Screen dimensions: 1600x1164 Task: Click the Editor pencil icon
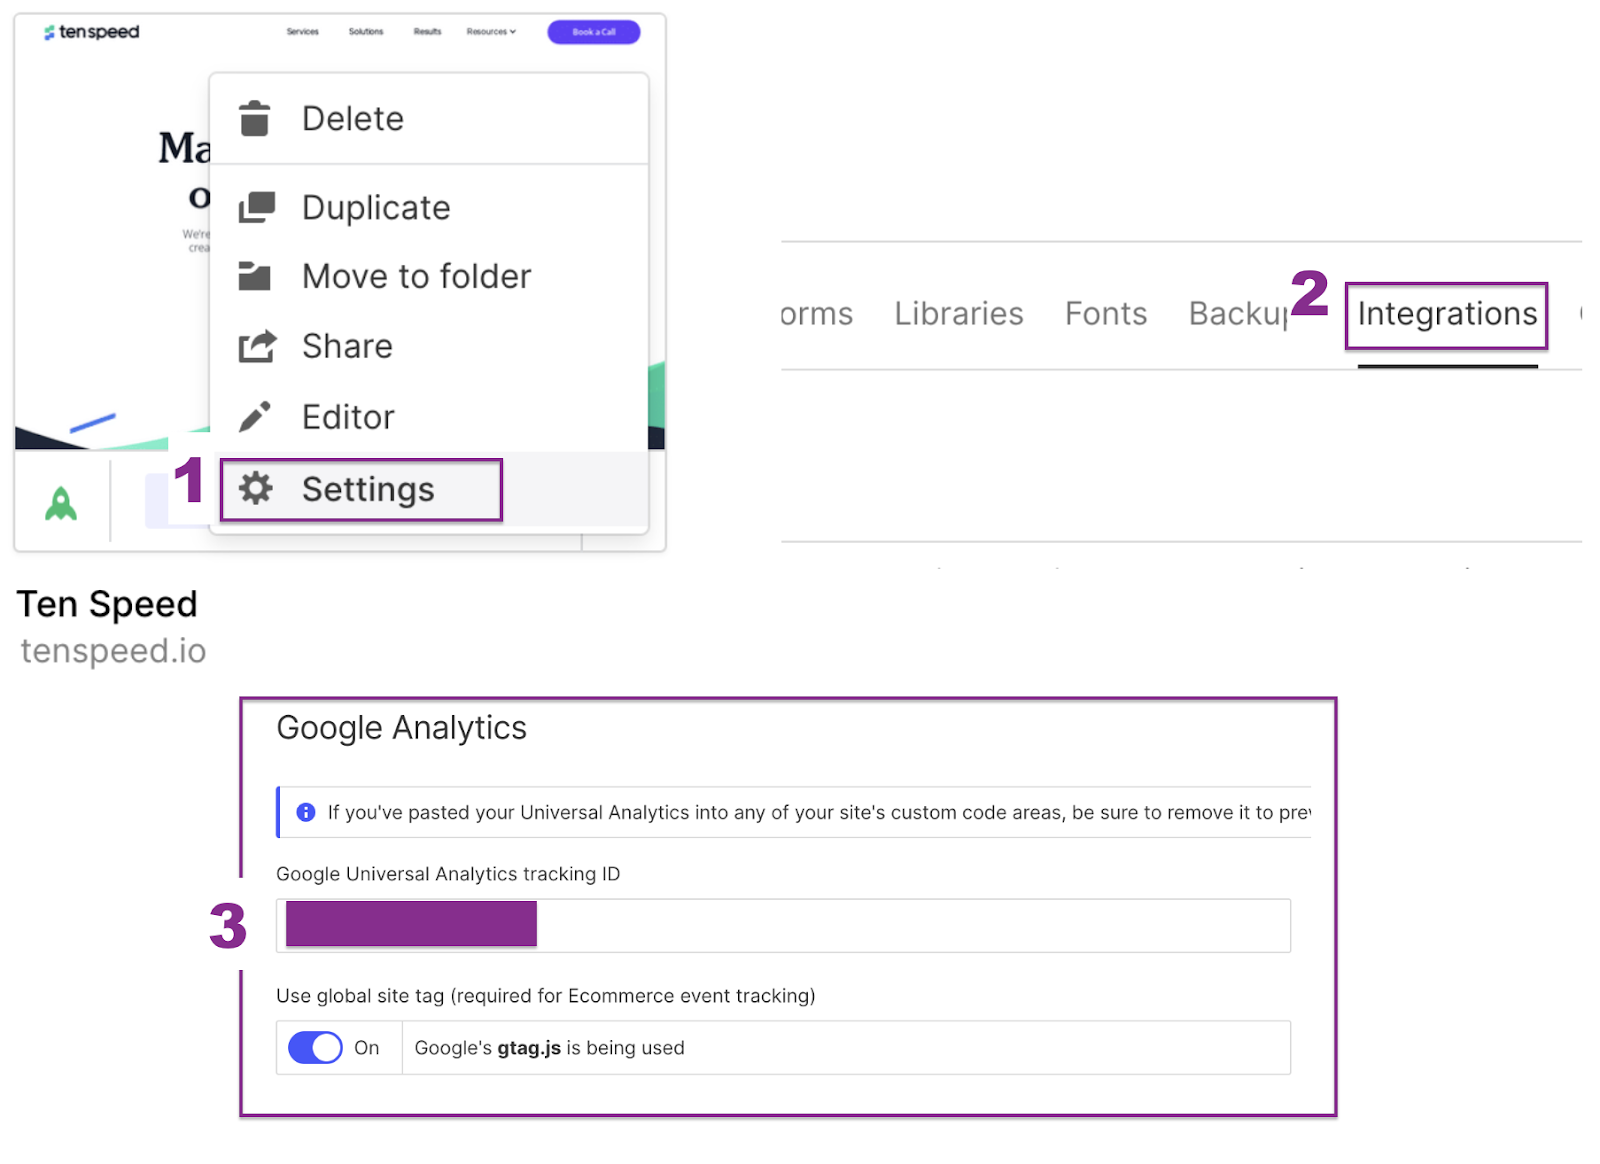(x=255, y=416)
